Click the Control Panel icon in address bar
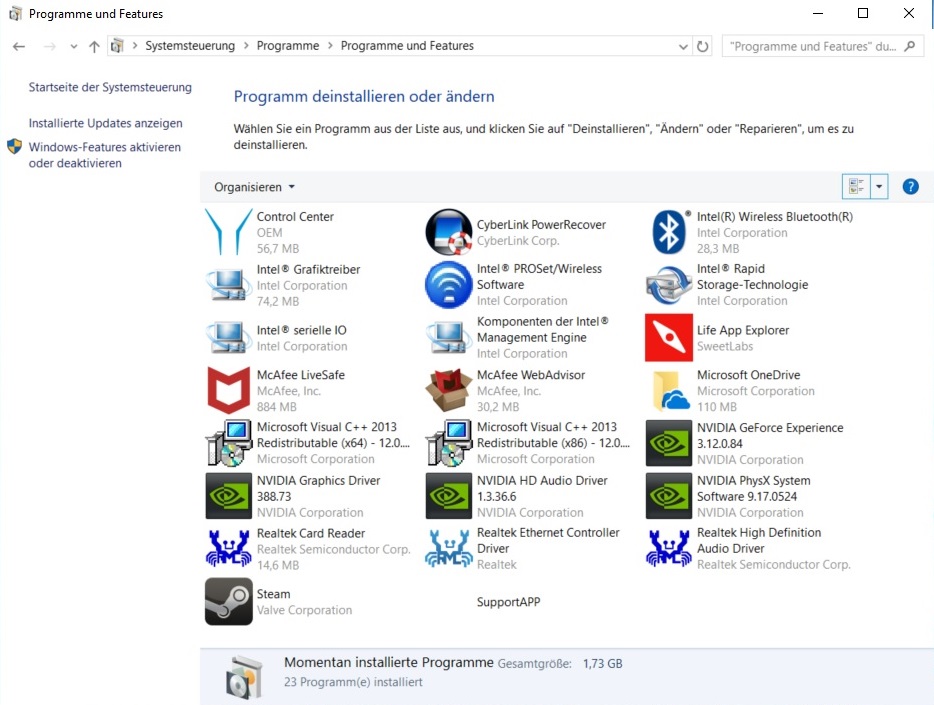The width and height of the screenshot is (934, 705). [x=117, y=46]
